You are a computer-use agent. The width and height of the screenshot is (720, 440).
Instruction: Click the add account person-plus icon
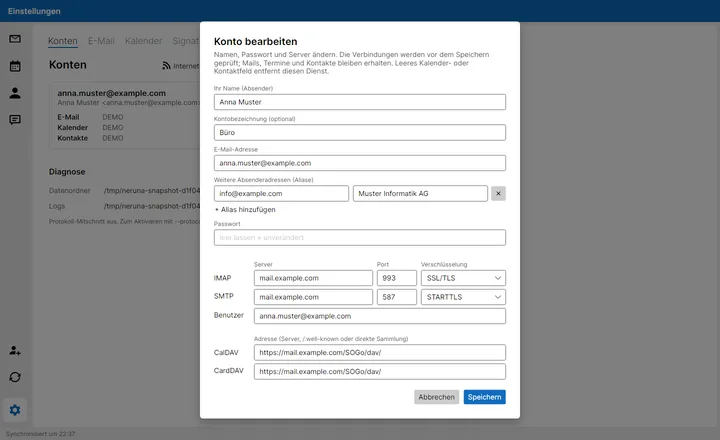pos(15,350)
